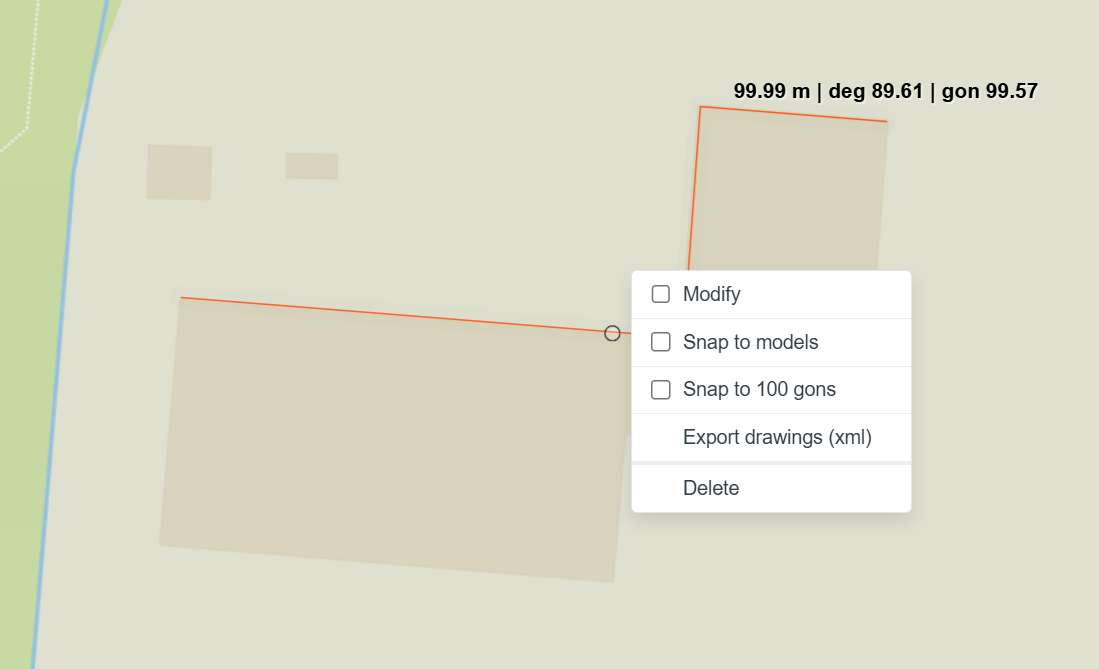The image size is (1099, 669).
Task: Toggle the Snap to models checkbox
Action: tap(660, 342)
